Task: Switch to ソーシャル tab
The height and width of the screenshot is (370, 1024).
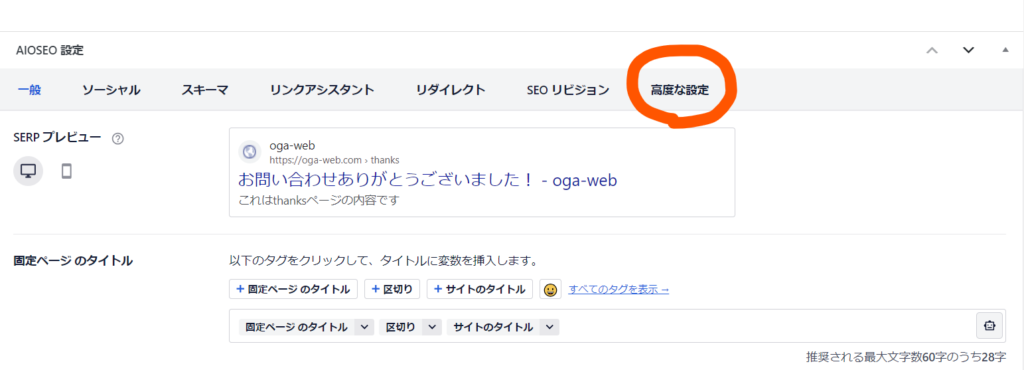Action: (111, 90)
